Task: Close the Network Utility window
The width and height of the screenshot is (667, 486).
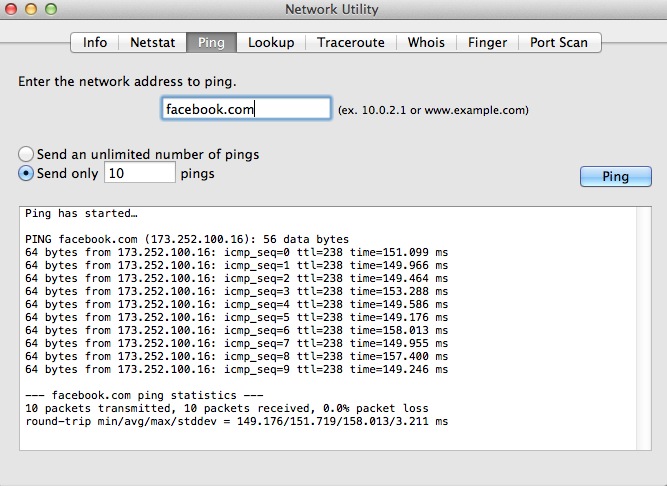Action: (x=14, y=10)
